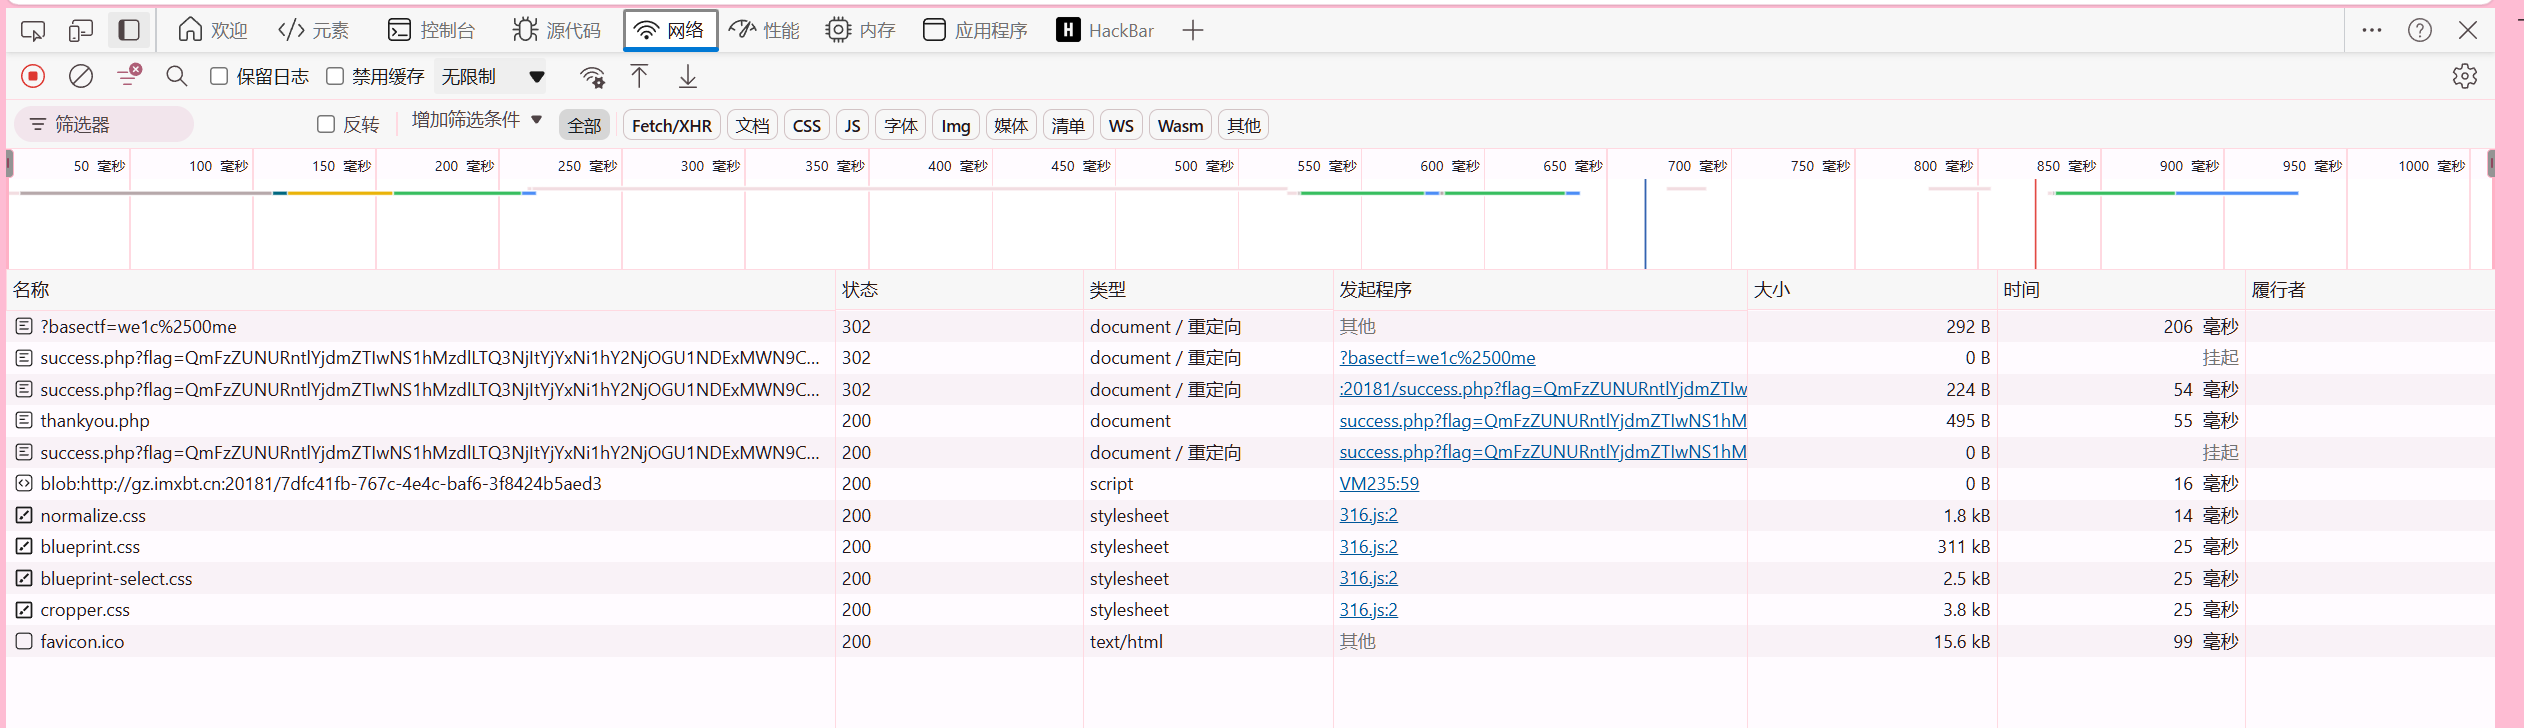Open the network search magnifier
The width and height of the screenshot is (2524, 728).
click(177, 76)
